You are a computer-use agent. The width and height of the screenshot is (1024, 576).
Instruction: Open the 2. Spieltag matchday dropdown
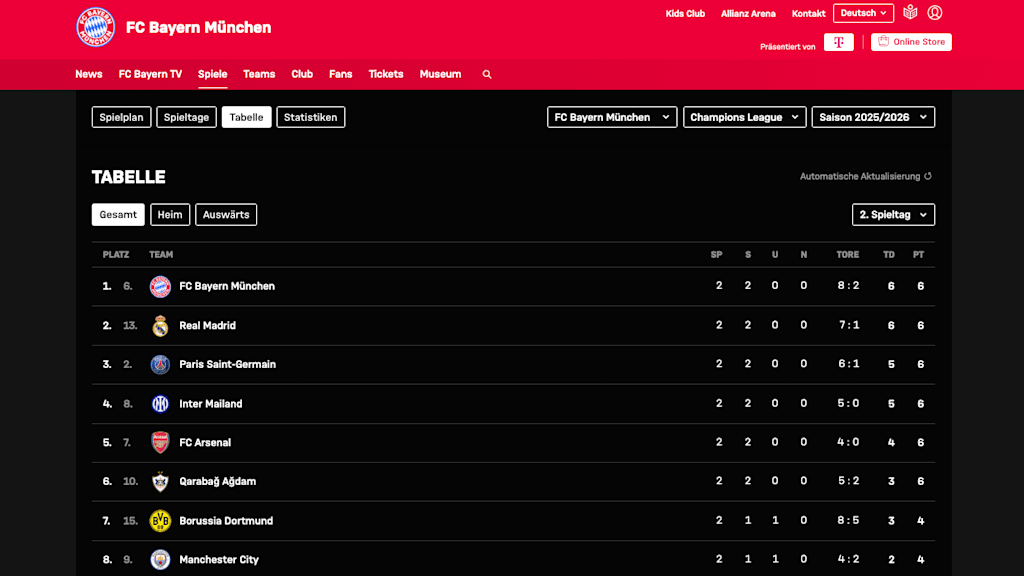pyautogui.click(x=893, y=215)
